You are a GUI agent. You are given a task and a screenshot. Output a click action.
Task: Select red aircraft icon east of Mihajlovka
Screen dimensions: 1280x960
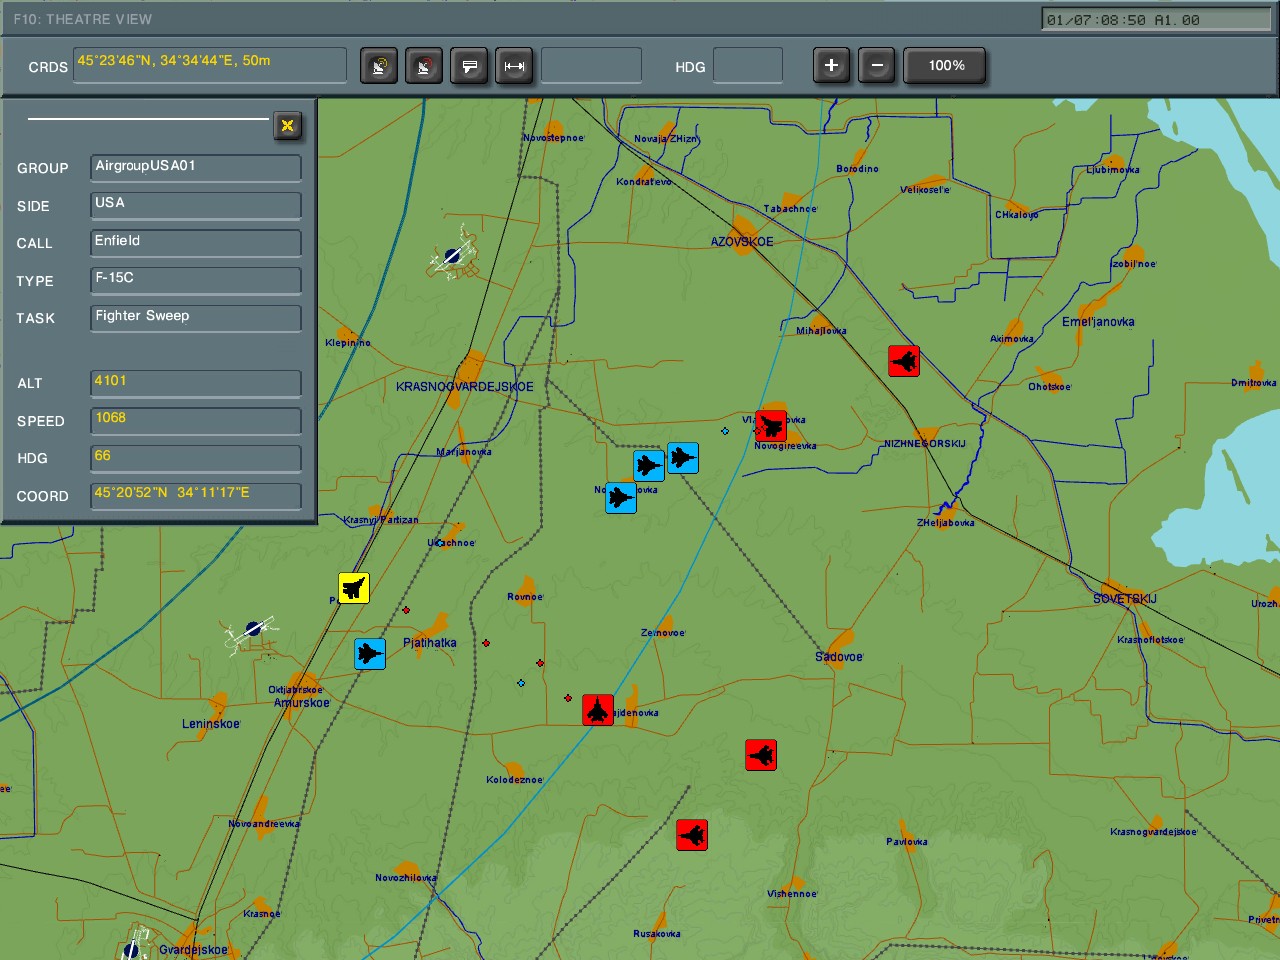(x=904, y=361)
